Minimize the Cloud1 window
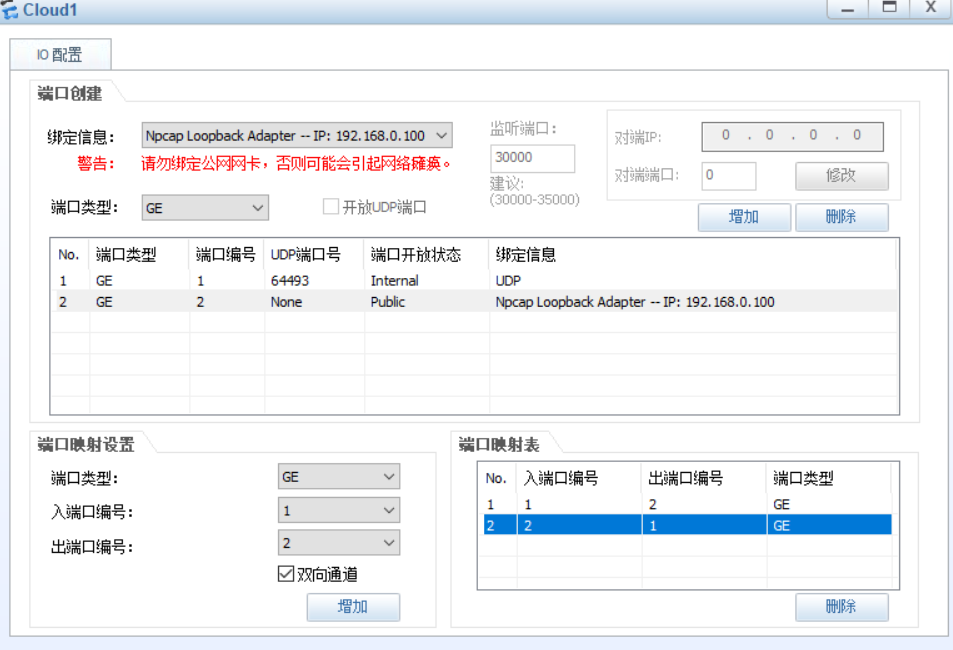This screenshot has height=650, width=953. pyautogui.click(x=848, y=9)
